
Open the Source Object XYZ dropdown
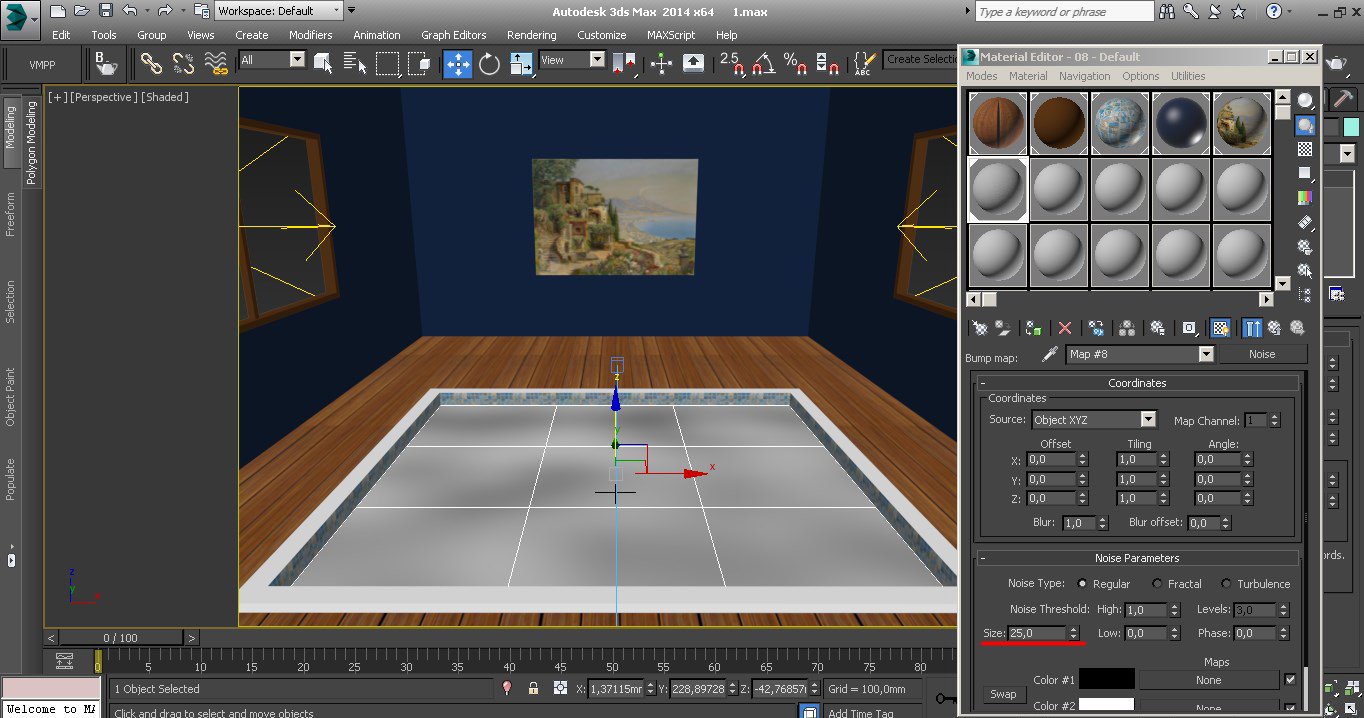click(x=1147, y=420)
